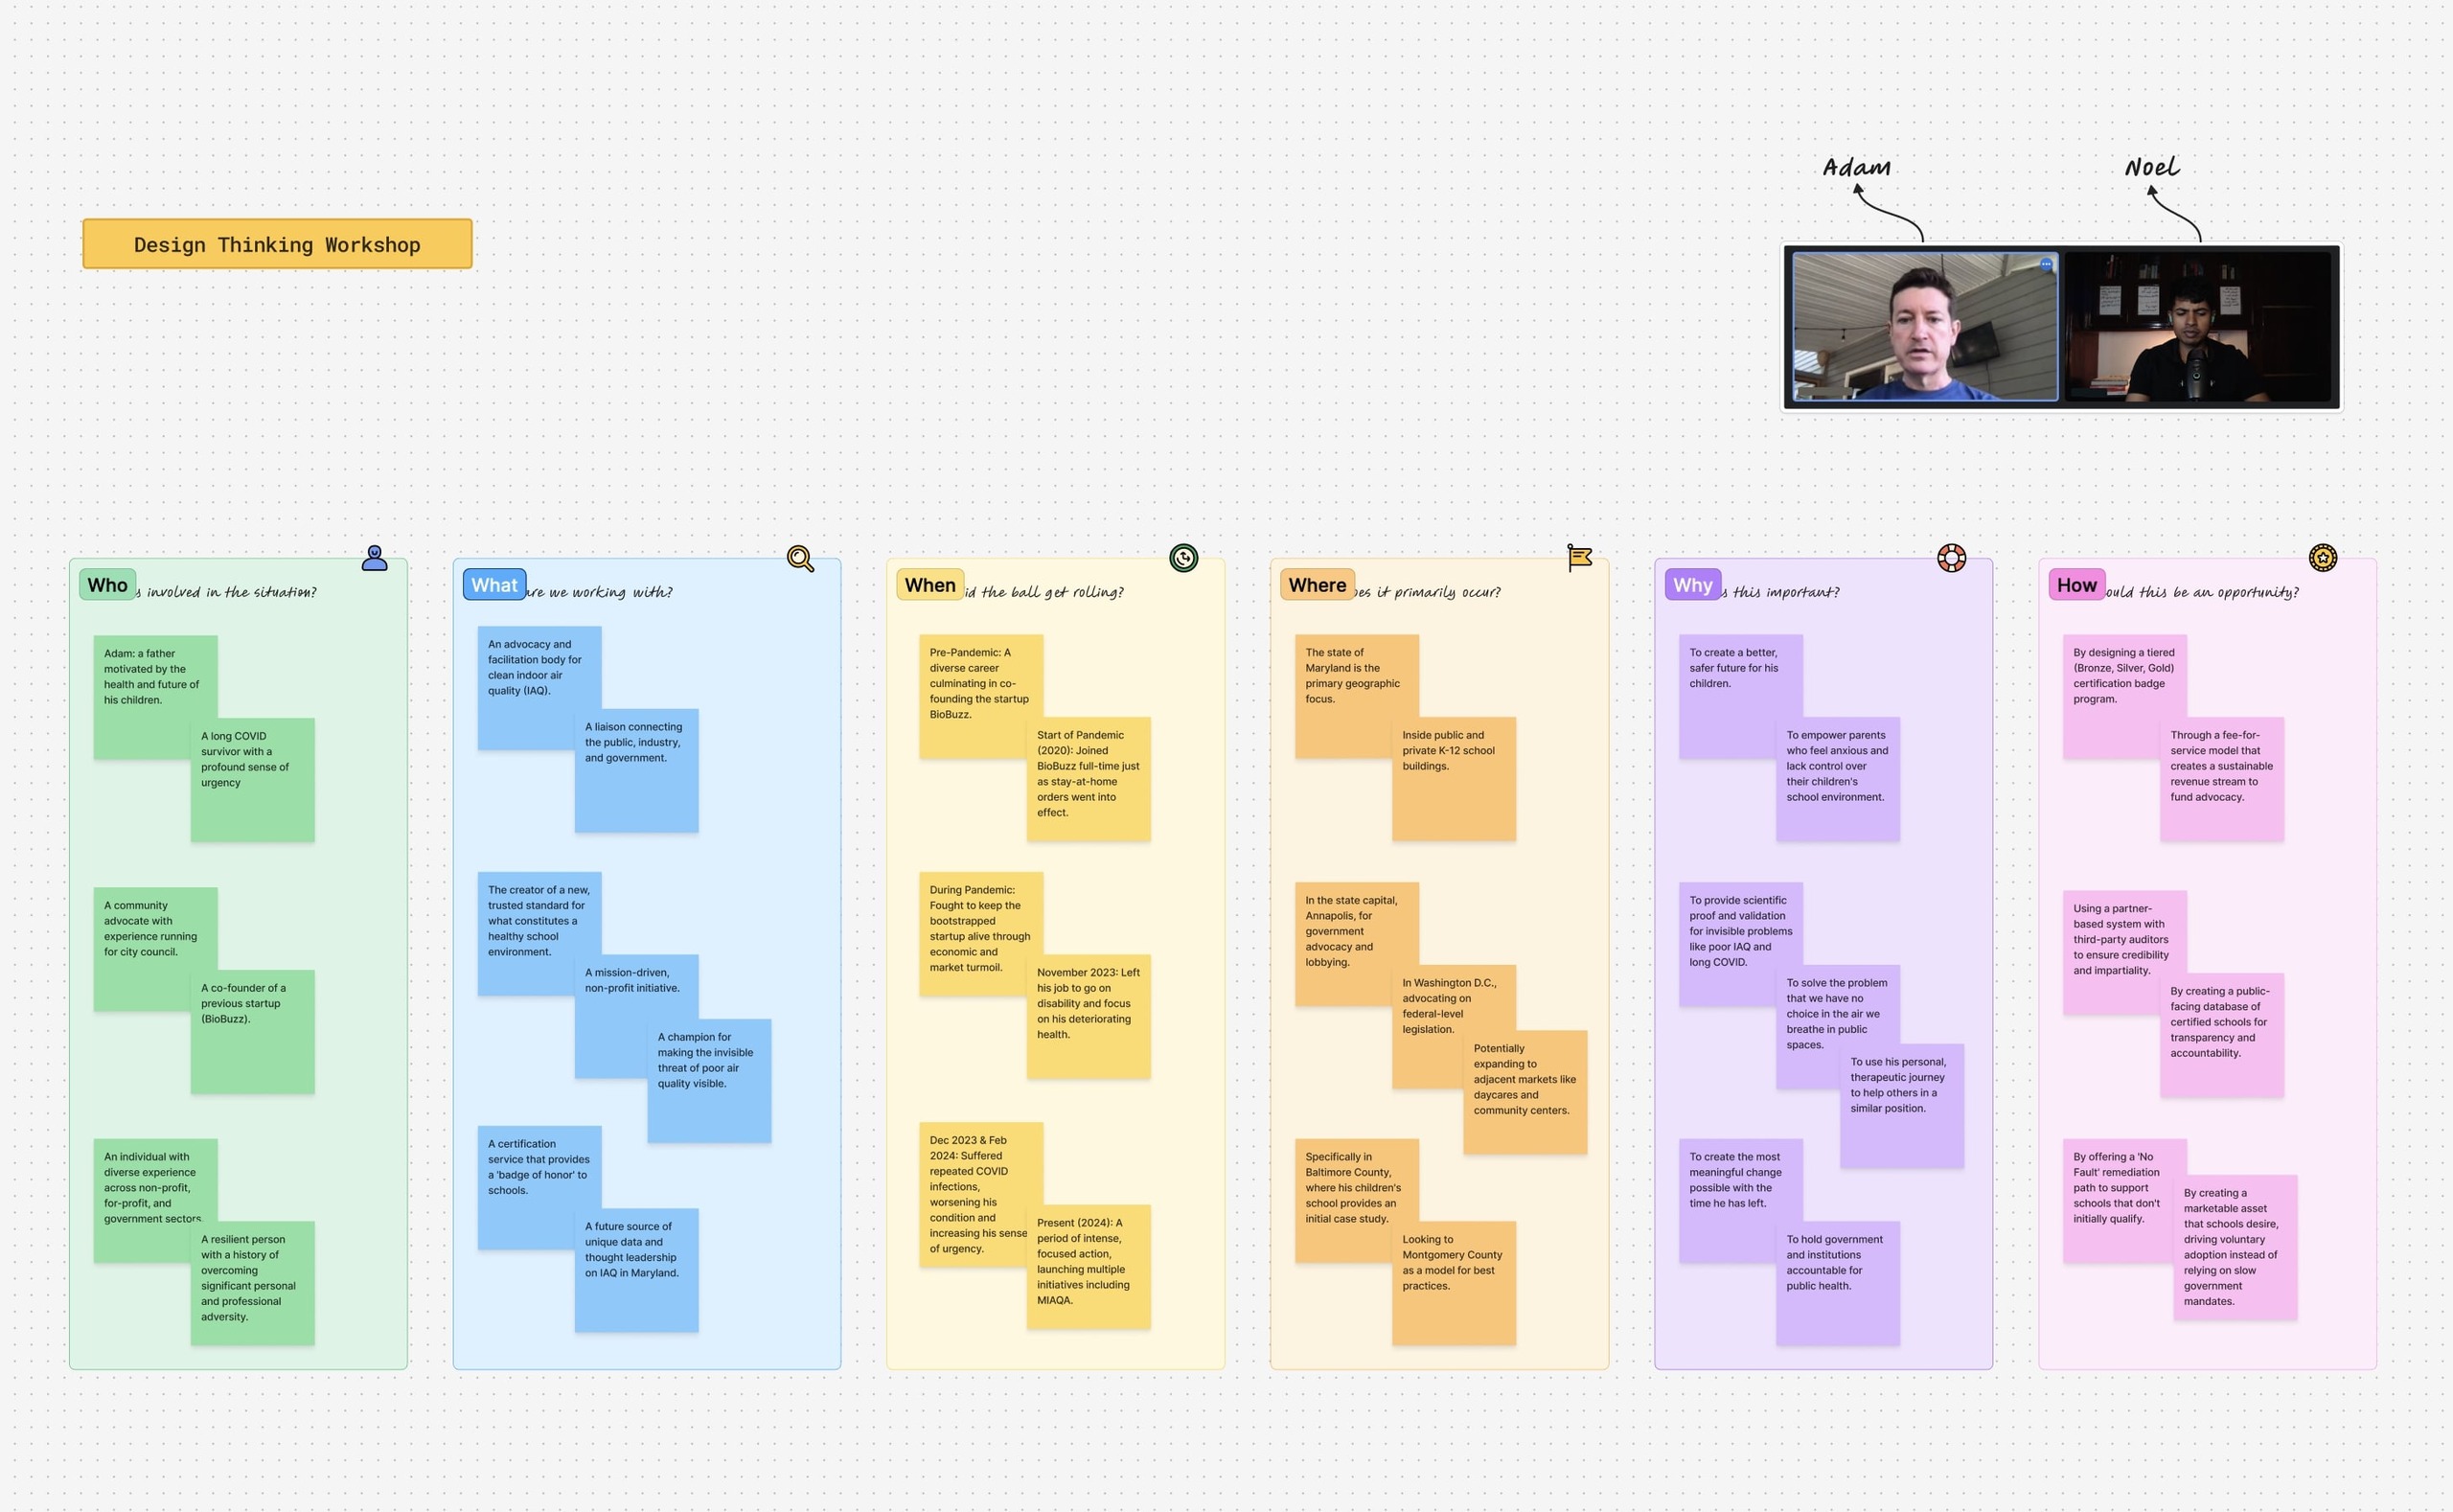Viewport: 2453px width, 1512px height.
Task: Select the orange Where label tag
Action: [x=1316, y=585]
